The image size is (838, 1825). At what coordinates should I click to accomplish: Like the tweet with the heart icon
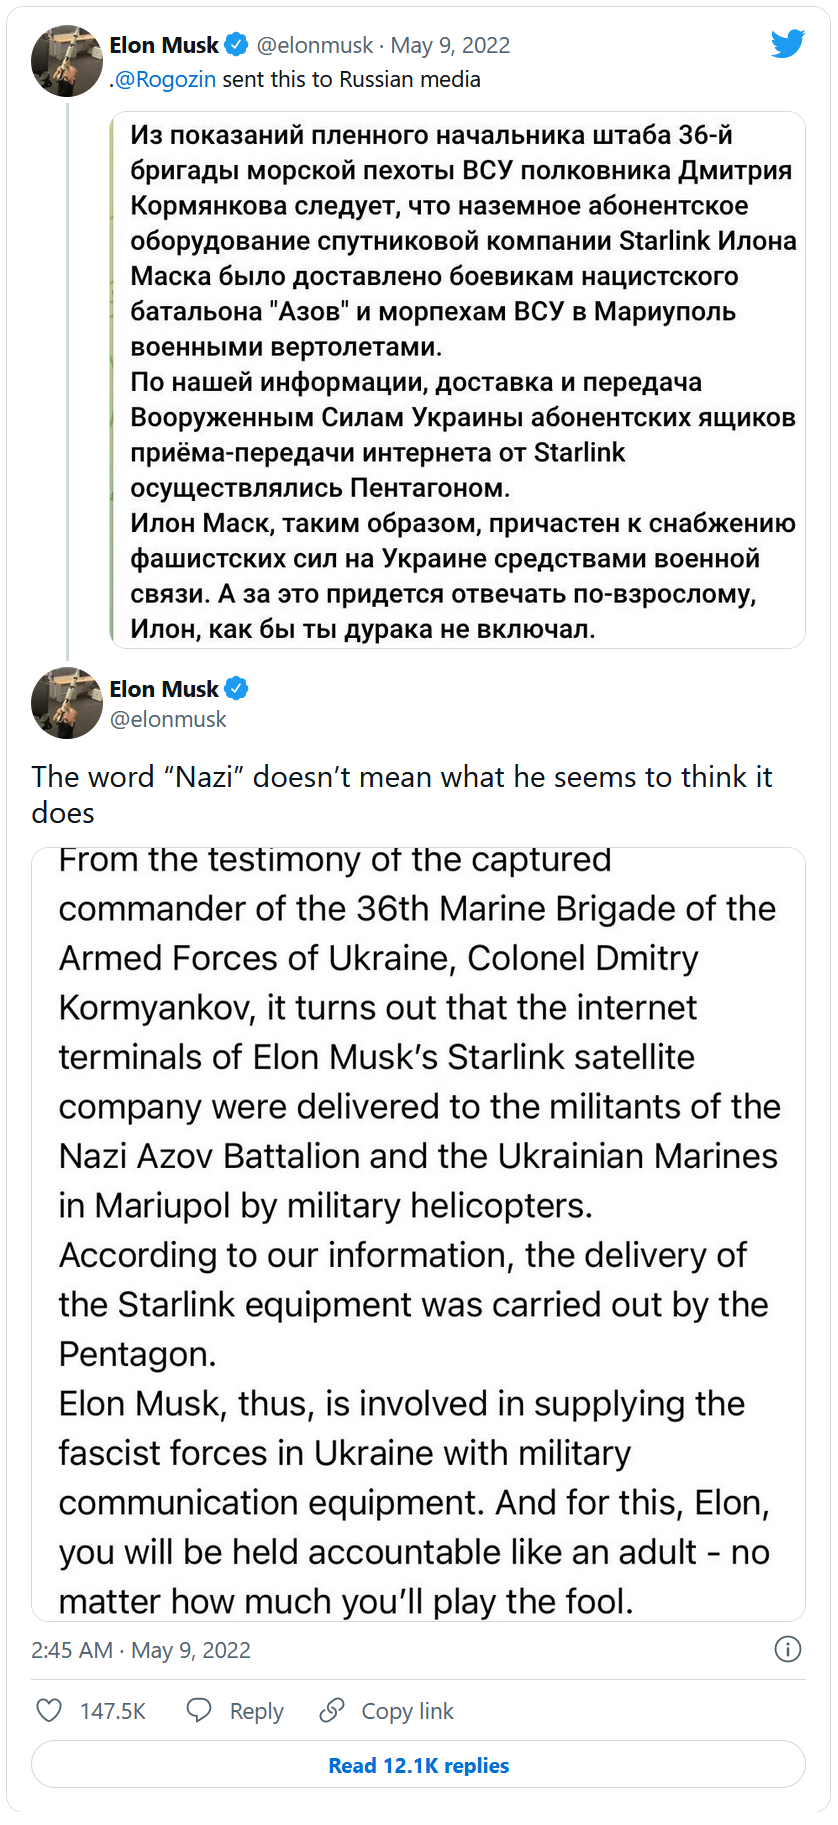click(49, 1710)
